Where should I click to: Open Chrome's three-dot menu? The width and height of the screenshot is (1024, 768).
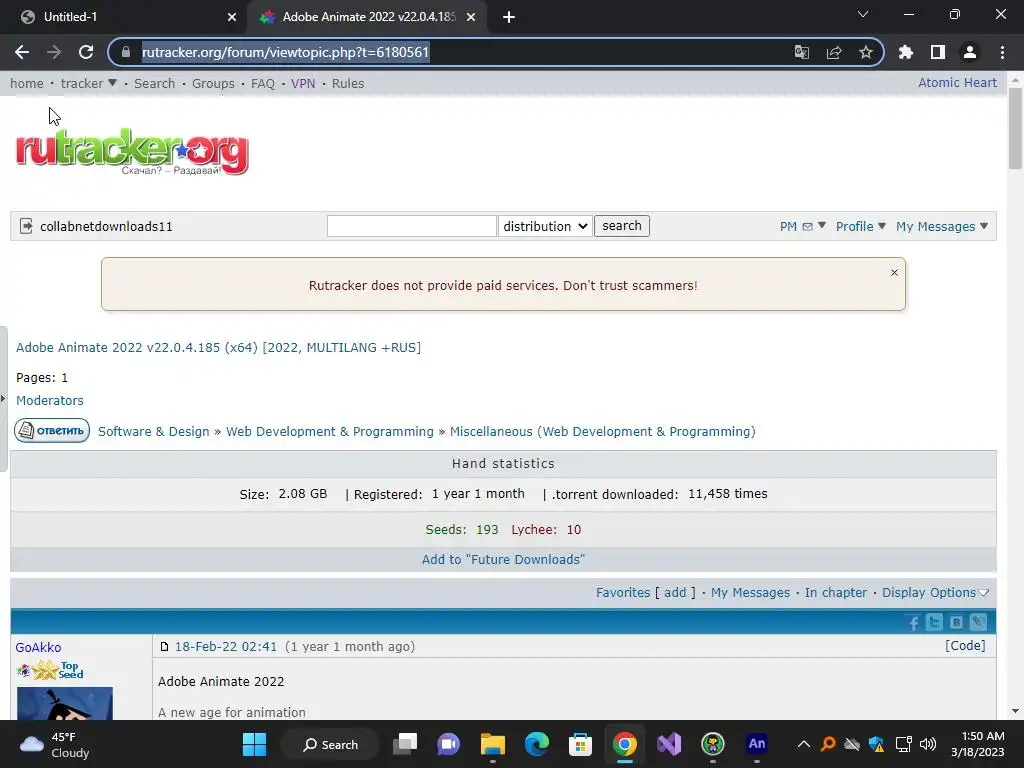1002,52
